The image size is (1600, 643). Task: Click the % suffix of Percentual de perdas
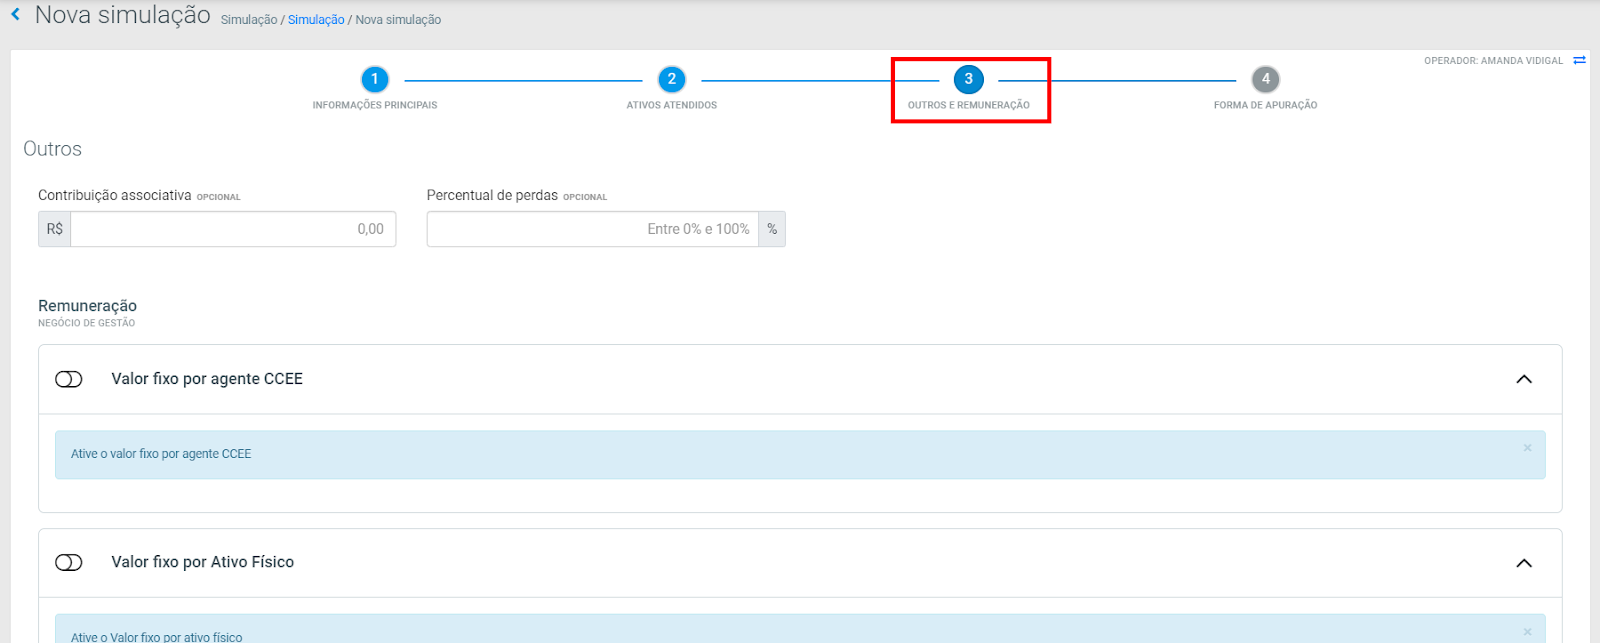tap(772, 229)
